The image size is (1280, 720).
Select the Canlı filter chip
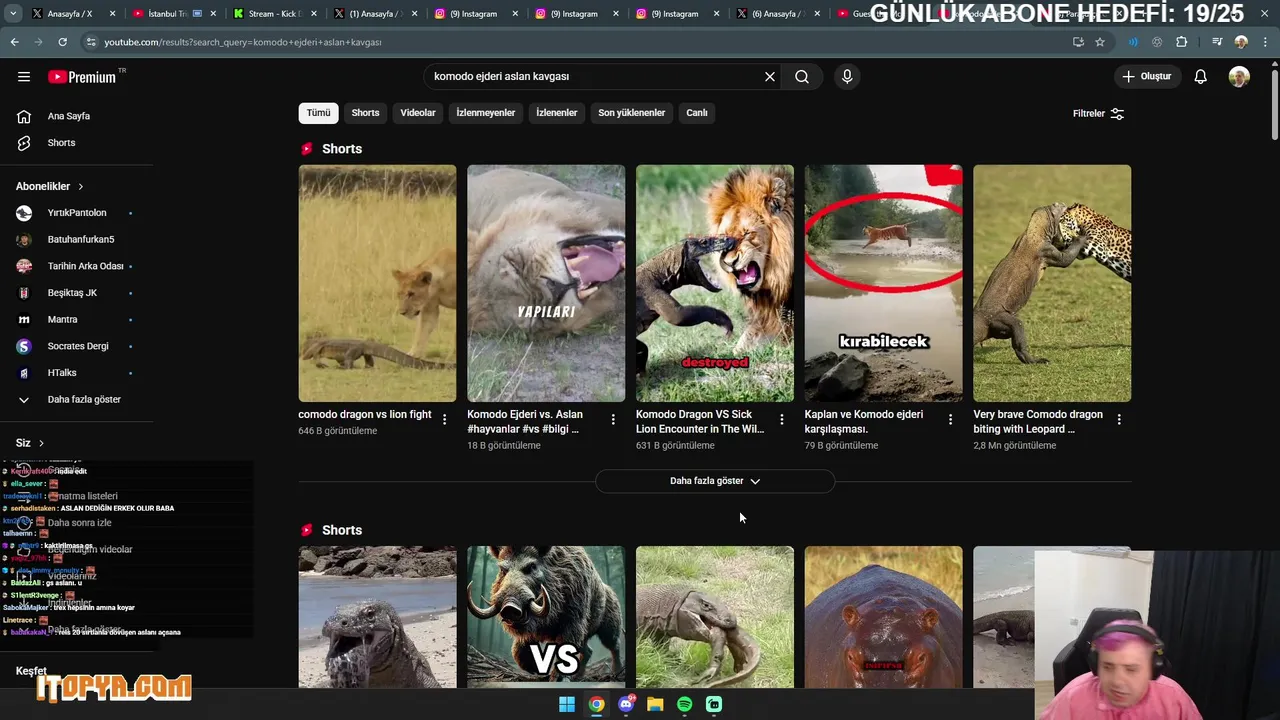697,113
